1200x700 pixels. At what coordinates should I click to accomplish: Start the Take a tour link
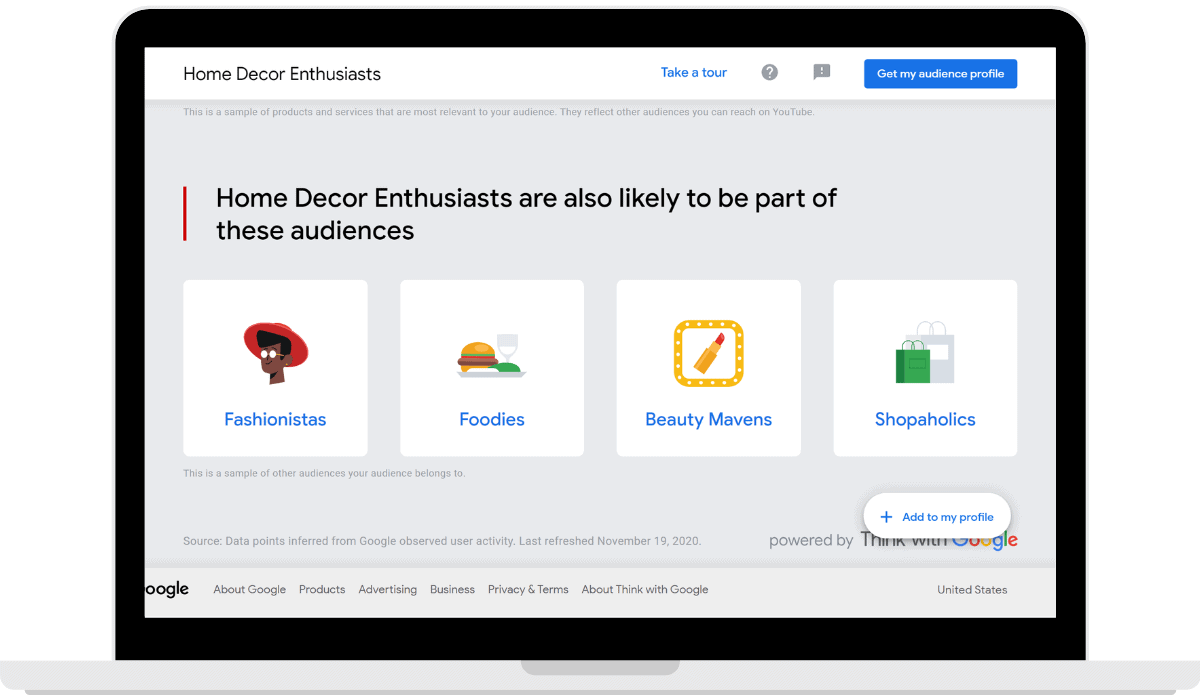(694, 73)
